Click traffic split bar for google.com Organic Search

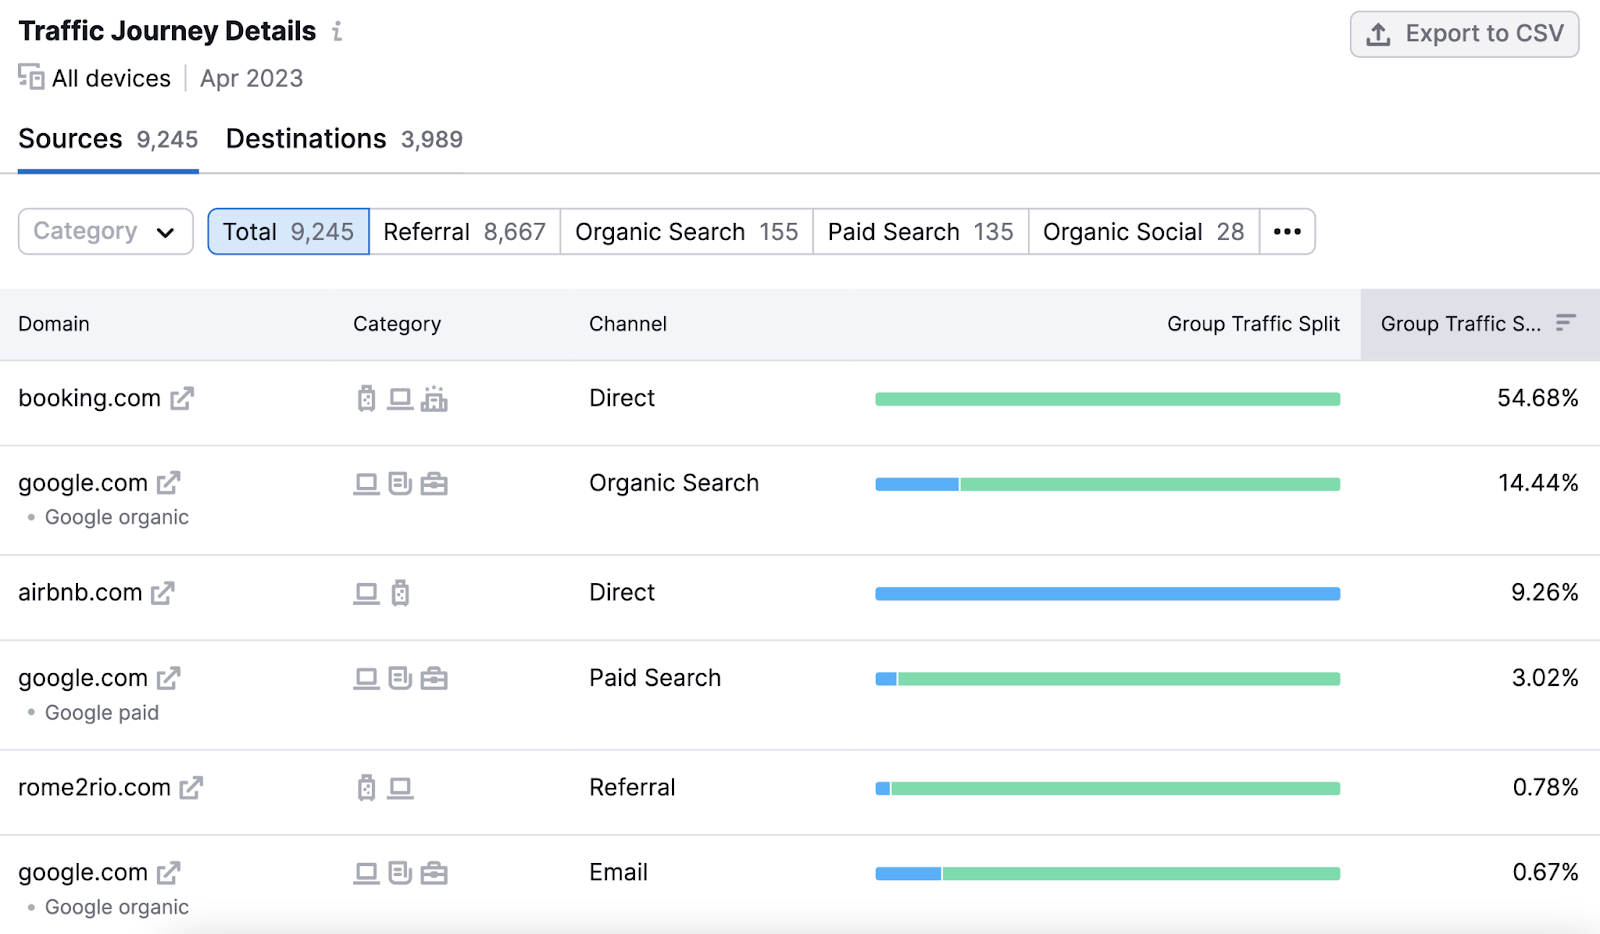point(1108,484)
